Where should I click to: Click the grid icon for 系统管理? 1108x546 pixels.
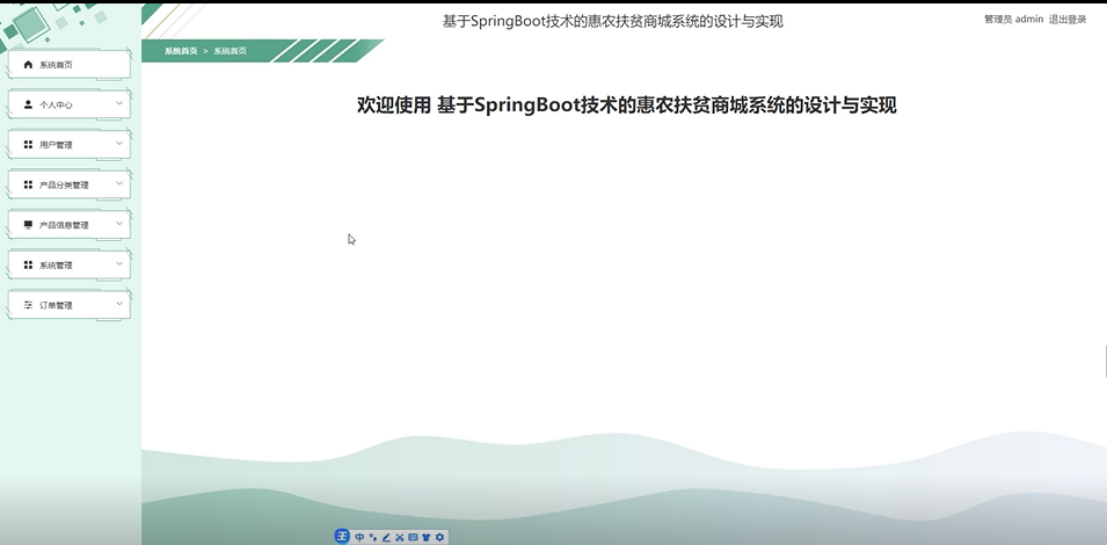(28, 265)
